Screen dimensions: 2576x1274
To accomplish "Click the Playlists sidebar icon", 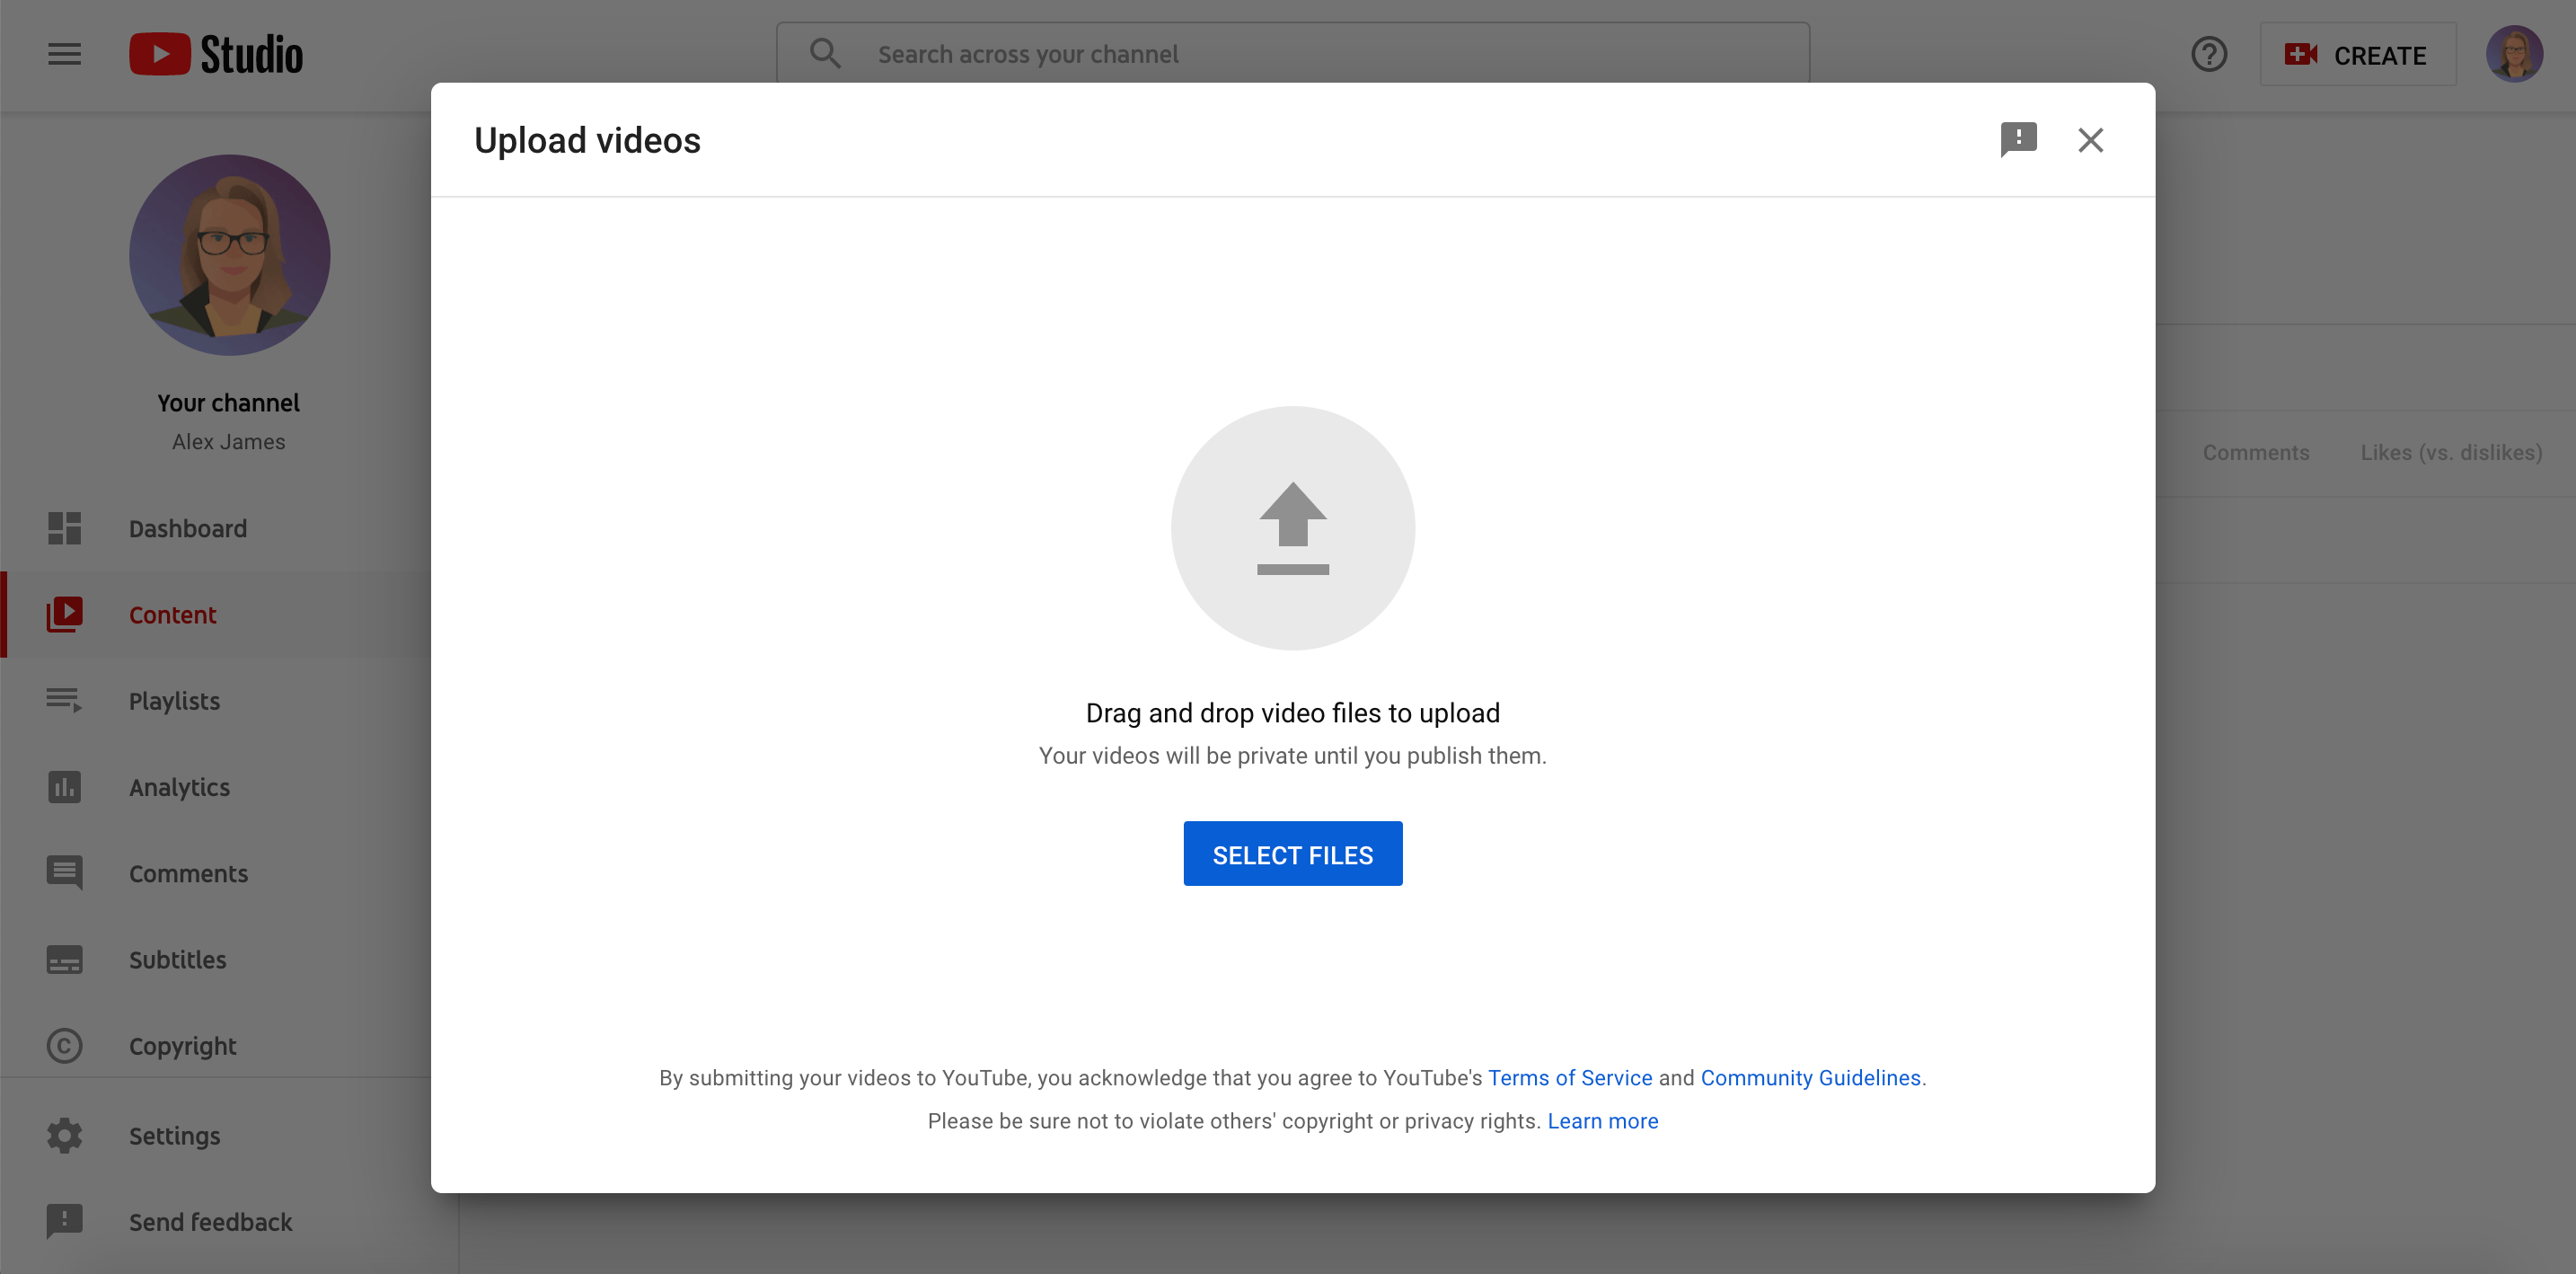I will (x=64, y=700).
